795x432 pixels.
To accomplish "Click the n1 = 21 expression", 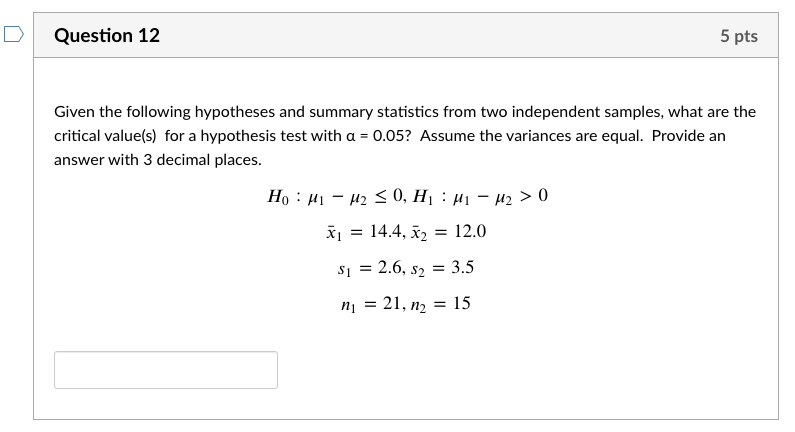I will 372,304.
